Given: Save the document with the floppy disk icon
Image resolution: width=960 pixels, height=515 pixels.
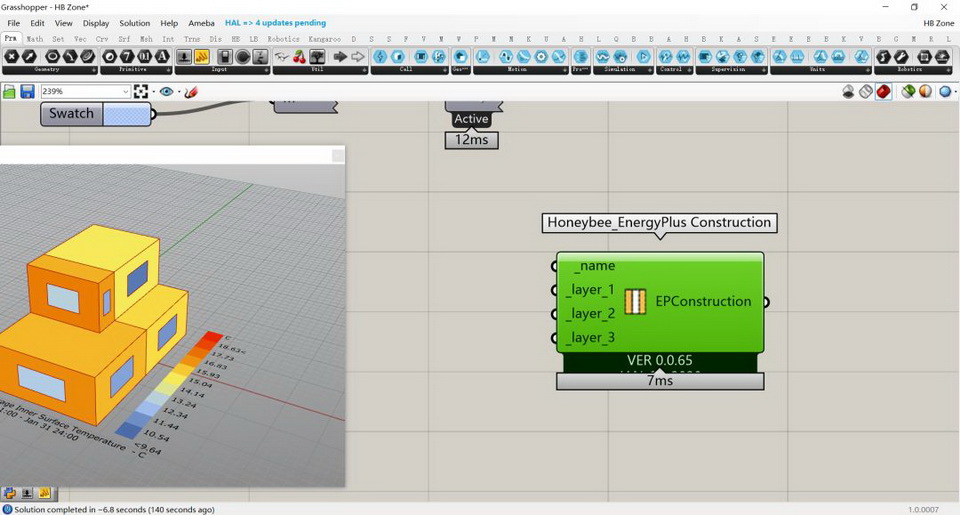Looking at the screenshot, I should pos(27,92).
